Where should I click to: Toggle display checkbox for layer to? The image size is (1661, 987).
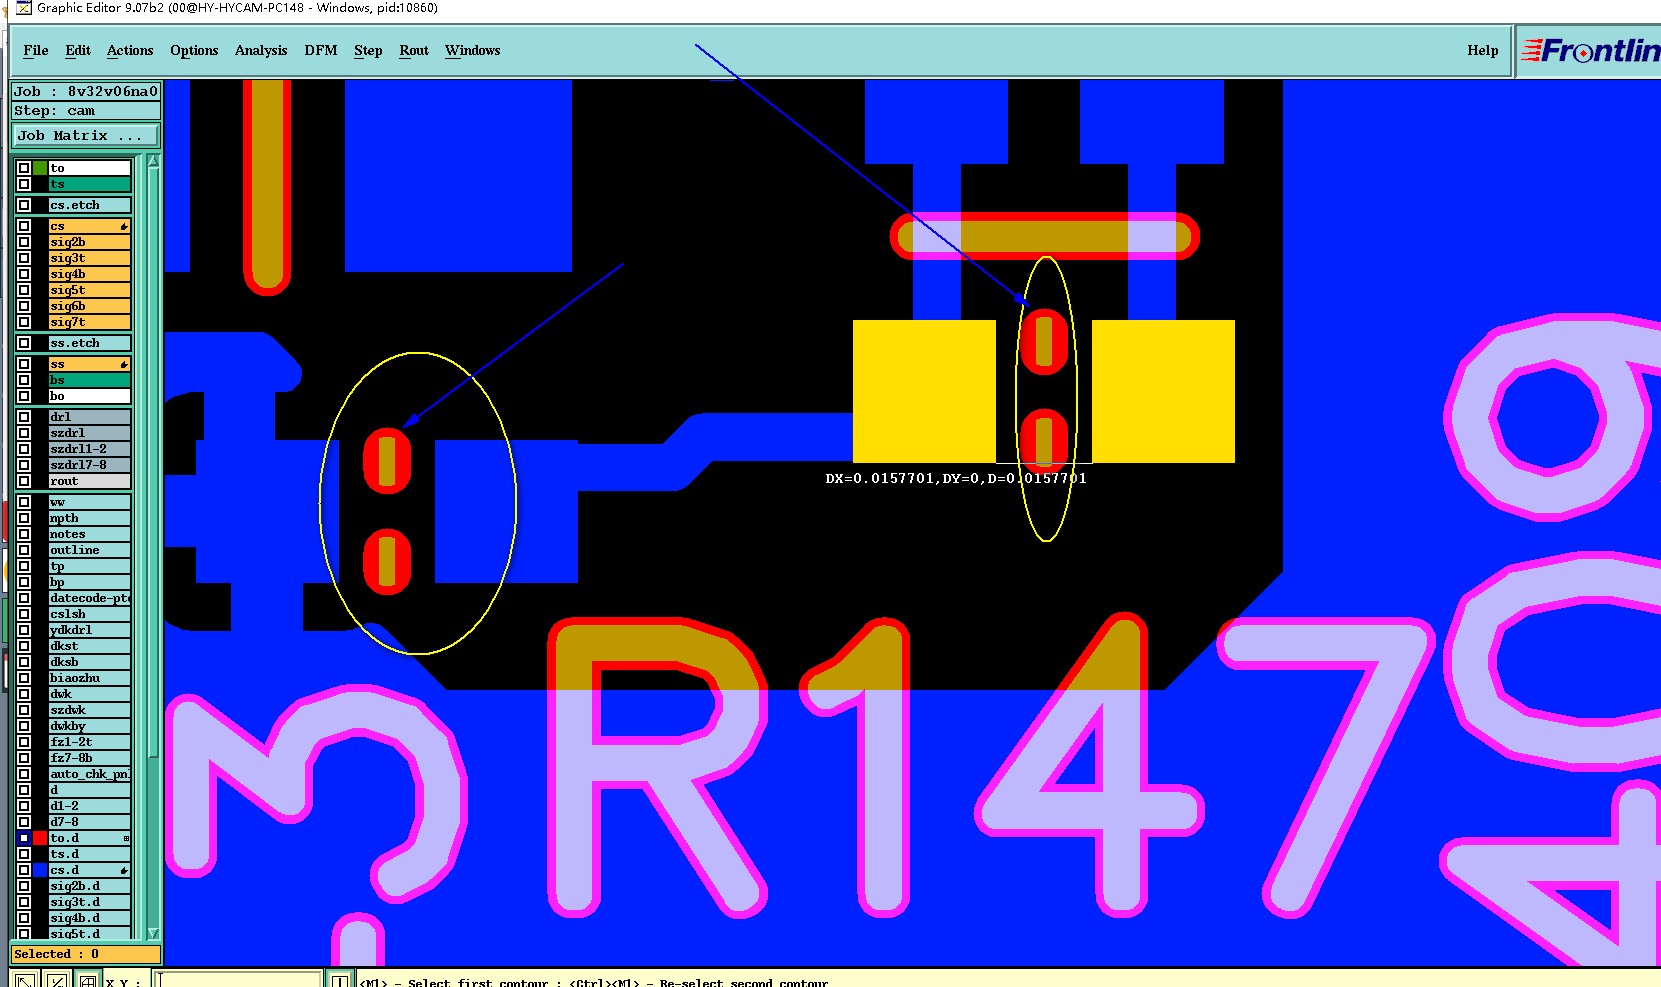coord(24,168)
